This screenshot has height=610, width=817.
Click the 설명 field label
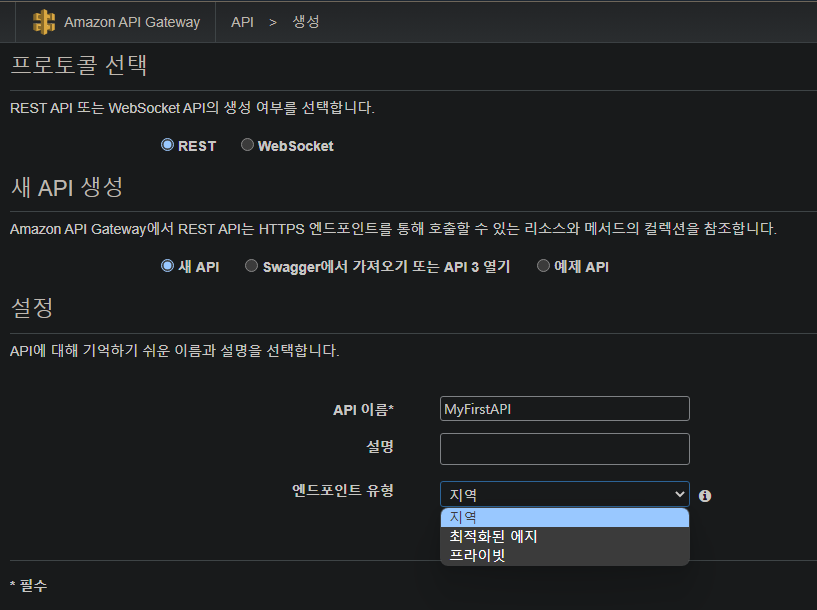coord(380,446)
